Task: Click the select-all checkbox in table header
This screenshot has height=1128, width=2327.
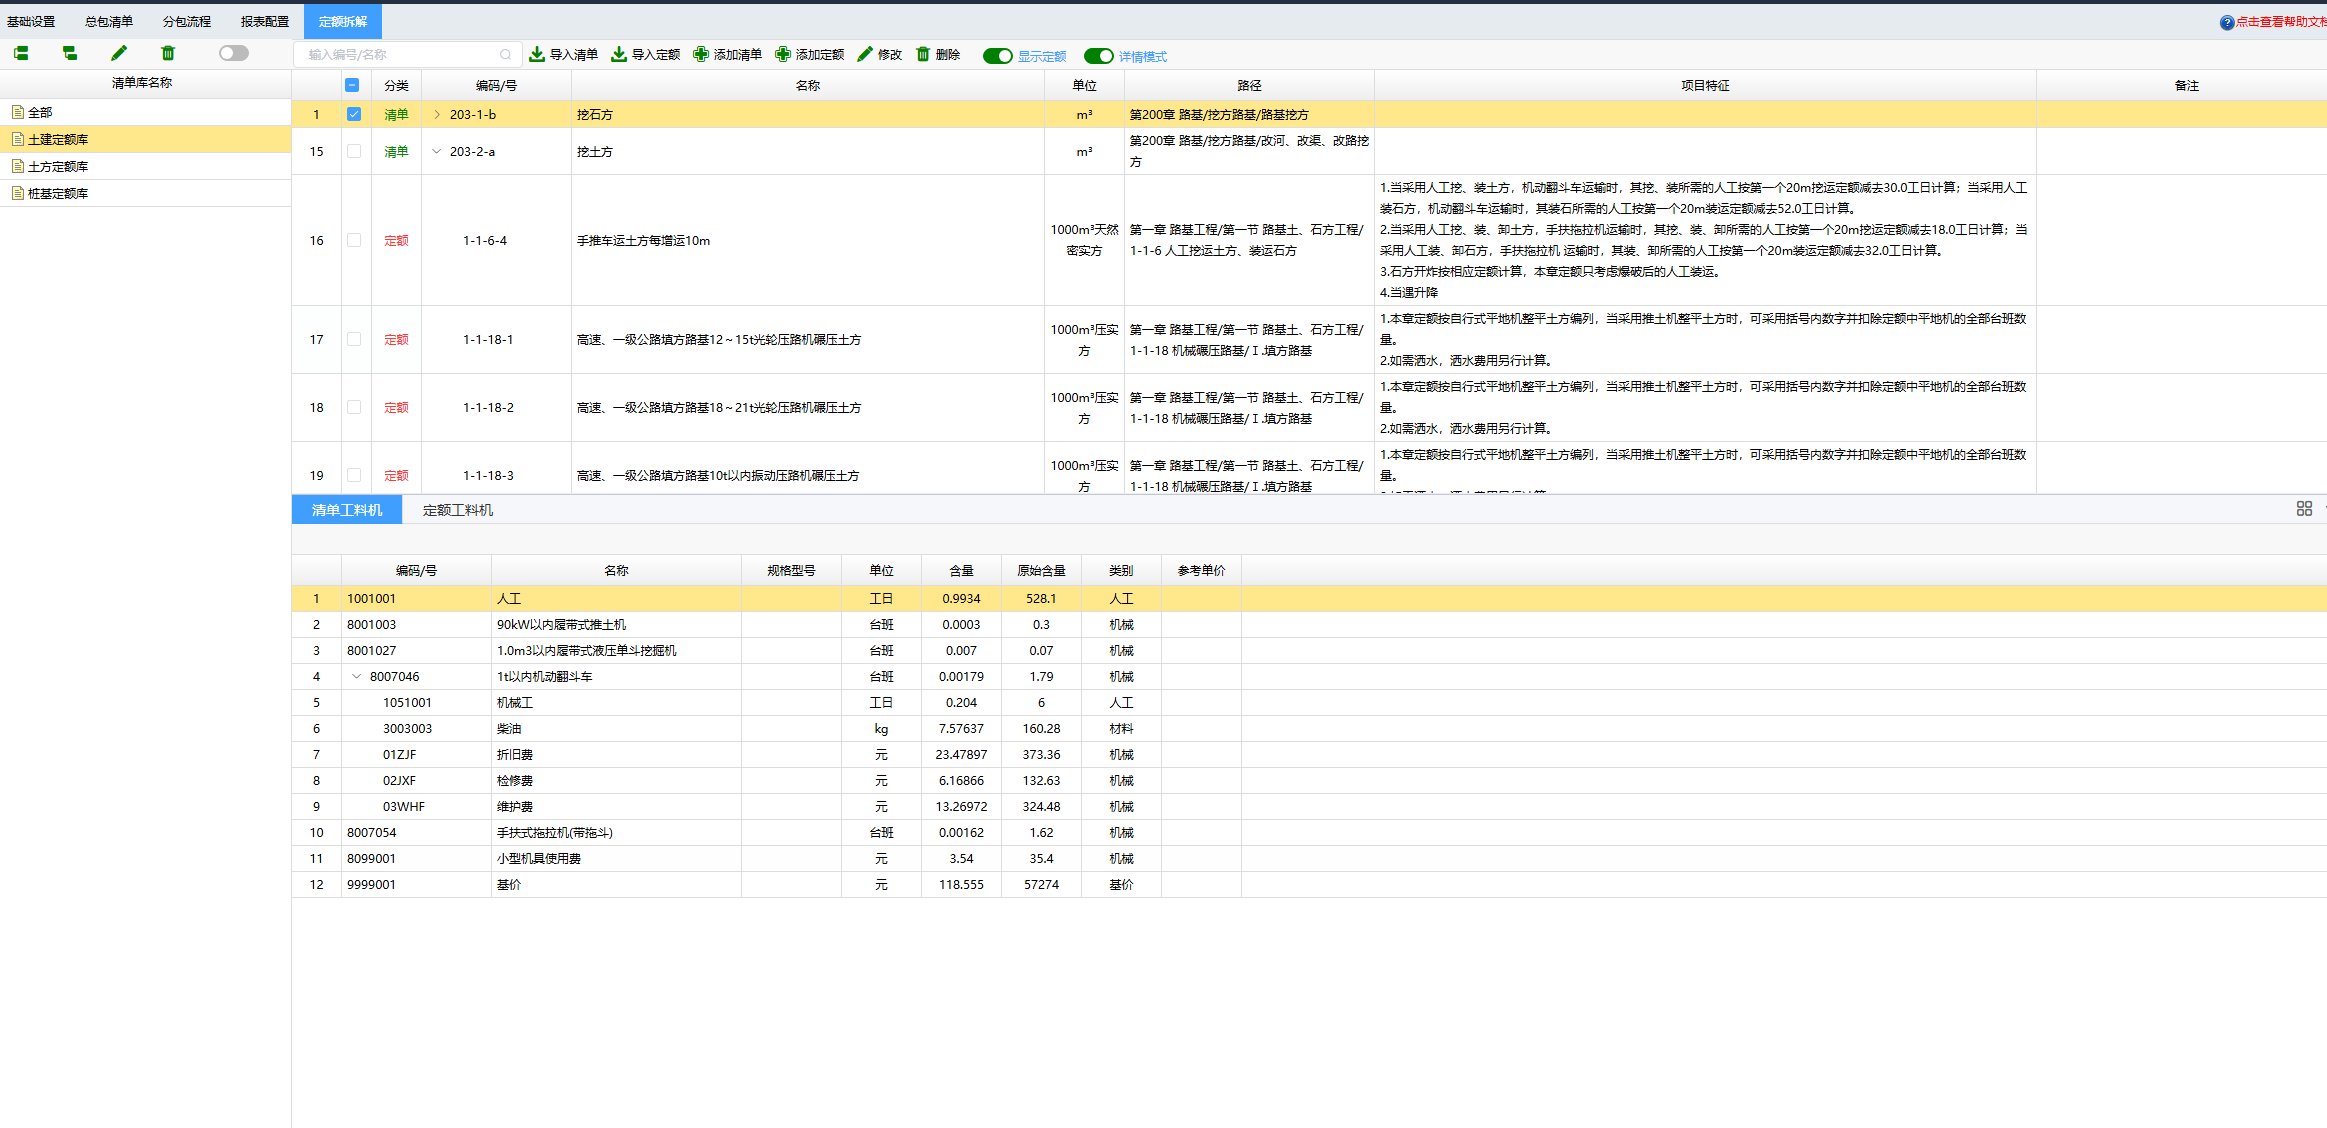Action: pos(352,85)
